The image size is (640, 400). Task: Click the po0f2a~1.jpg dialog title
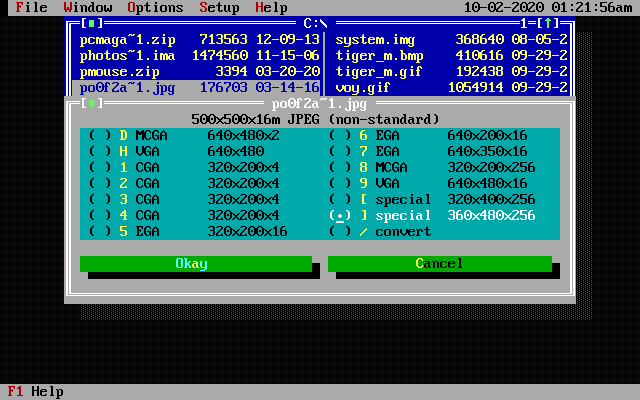tap(320, 104)
